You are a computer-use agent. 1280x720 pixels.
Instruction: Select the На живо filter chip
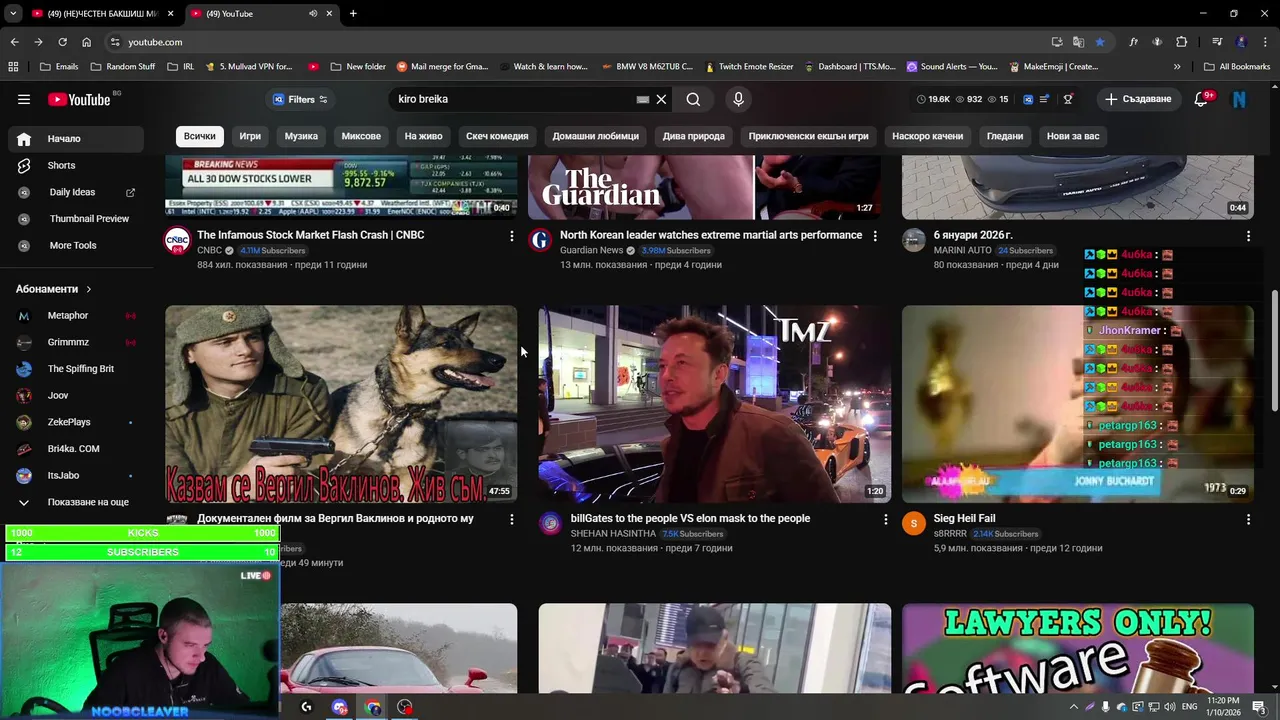pos(423,136)
